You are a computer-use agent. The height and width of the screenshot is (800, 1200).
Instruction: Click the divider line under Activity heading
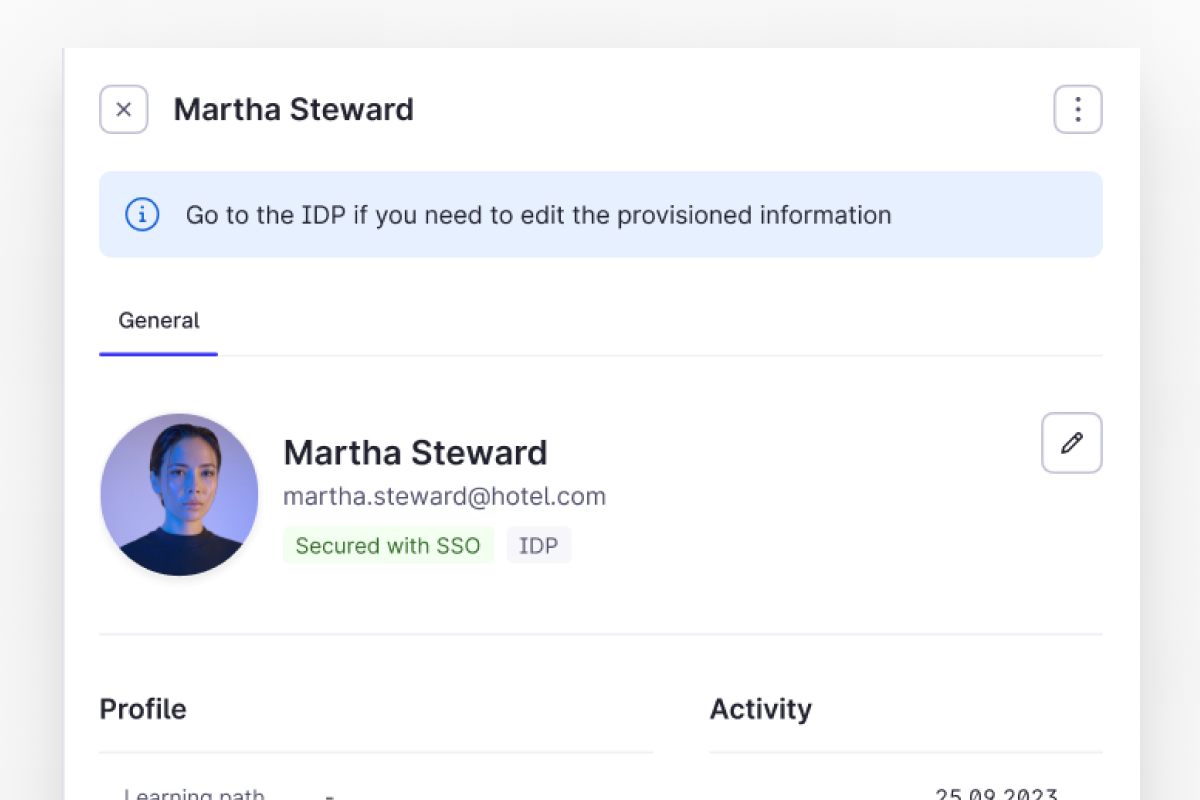[905, 752]
